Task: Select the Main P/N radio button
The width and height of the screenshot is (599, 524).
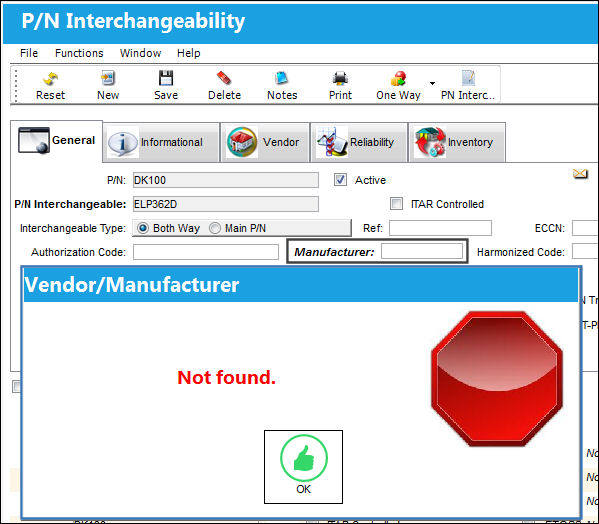Action: pos(215,228)
